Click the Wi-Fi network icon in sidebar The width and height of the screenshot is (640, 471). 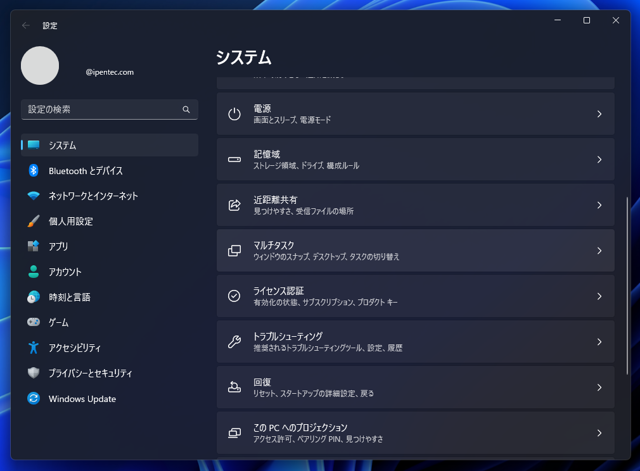tap(33, 196)
